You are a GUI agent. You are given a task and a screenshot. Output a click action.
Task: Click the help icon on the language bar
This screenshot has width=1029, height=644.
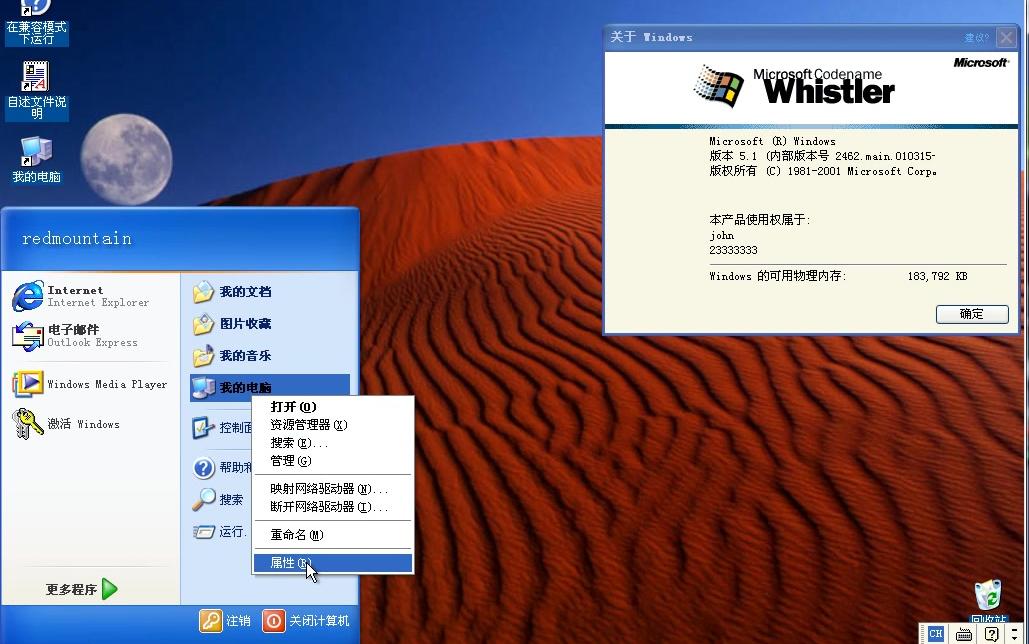[992, 634]
